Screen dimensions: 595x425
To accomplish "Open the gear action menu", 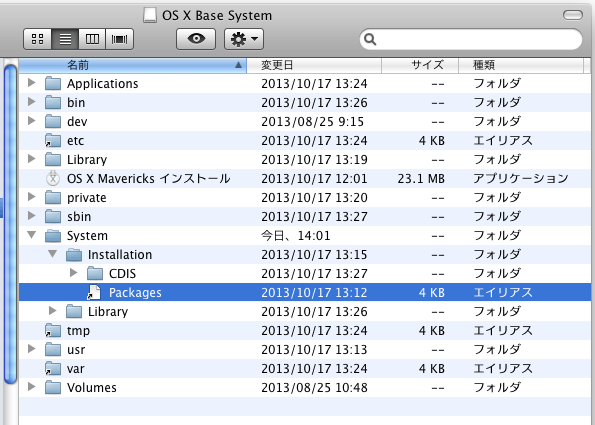I will click(244, 39).
